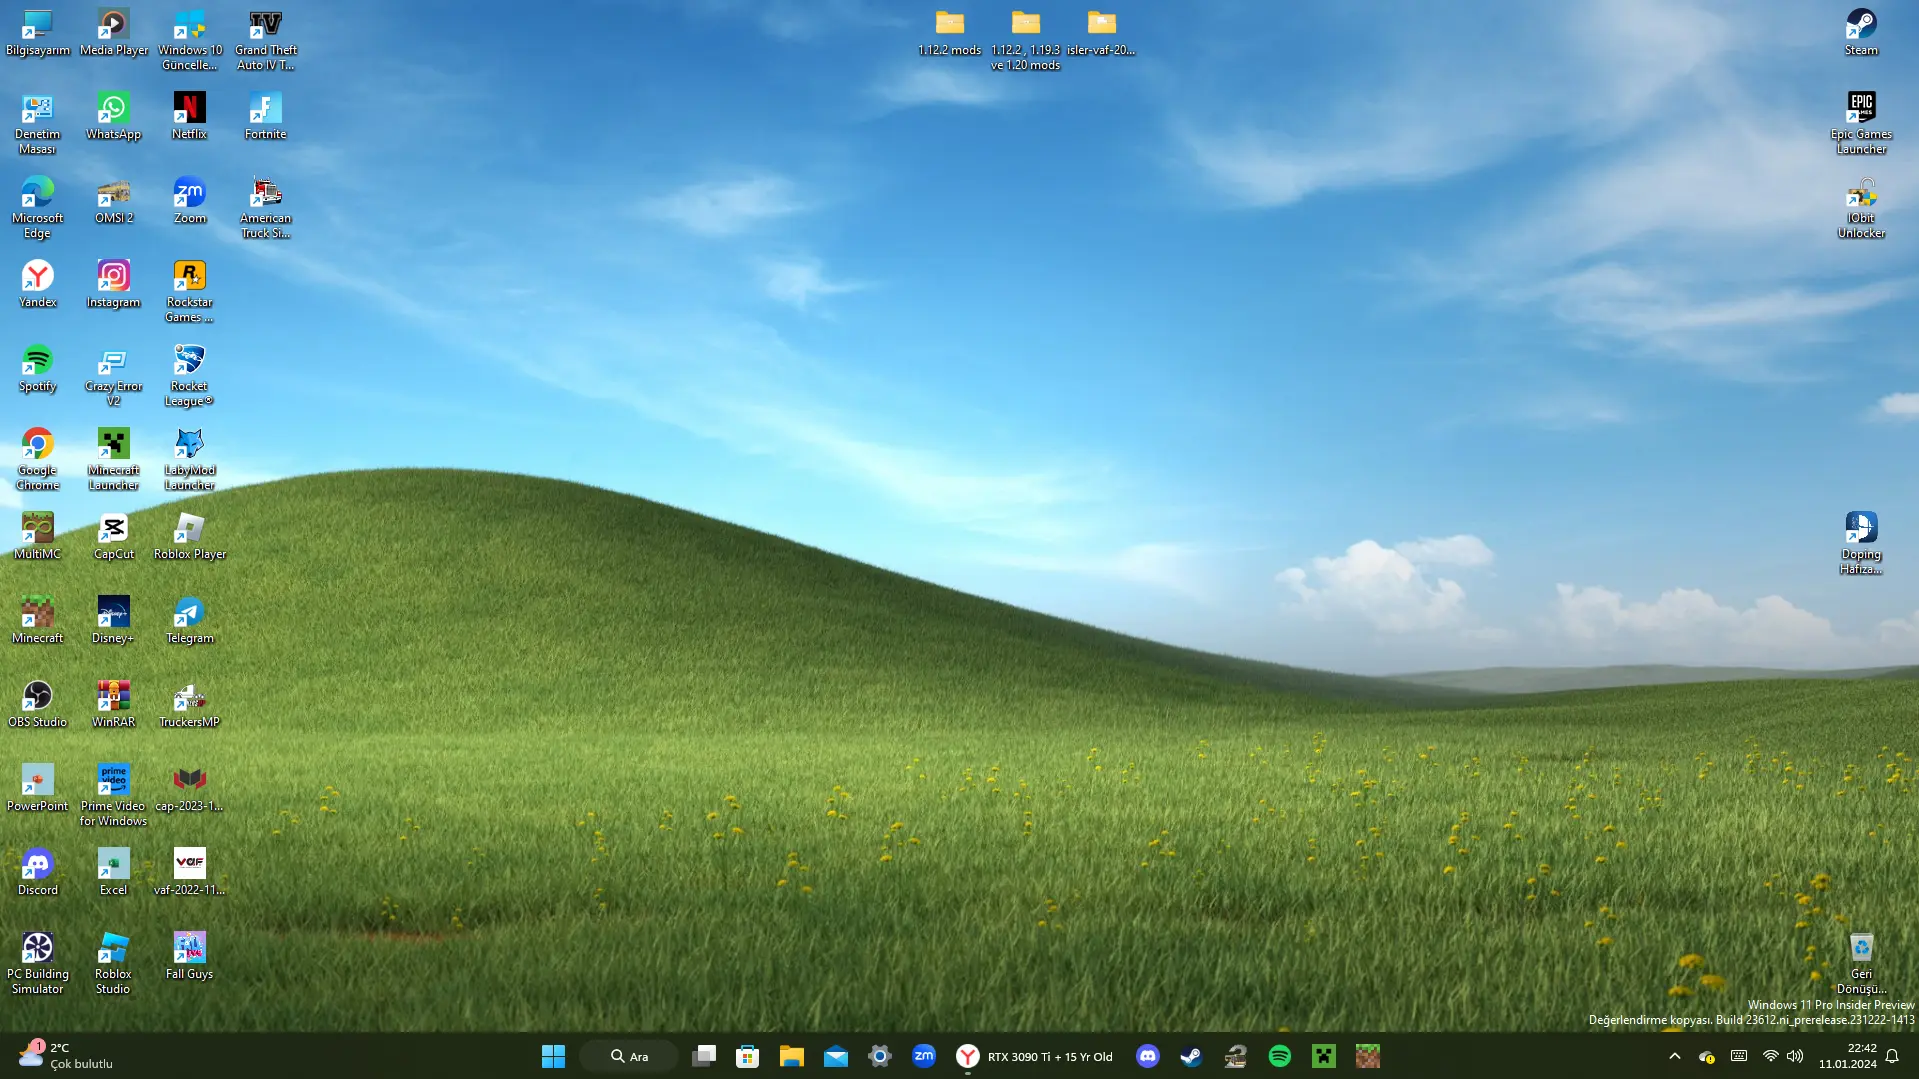Select the Roblox Studio desktop icon

coord(114,964)
